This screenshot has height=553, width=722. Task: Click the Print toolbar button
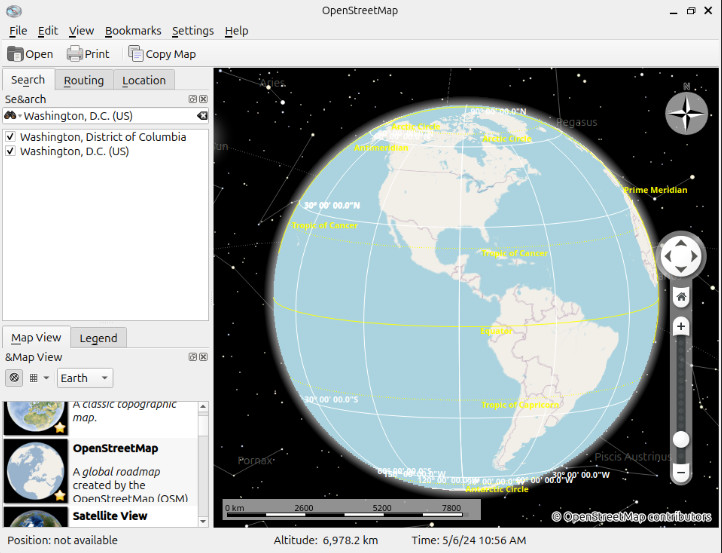coord(88,54)
